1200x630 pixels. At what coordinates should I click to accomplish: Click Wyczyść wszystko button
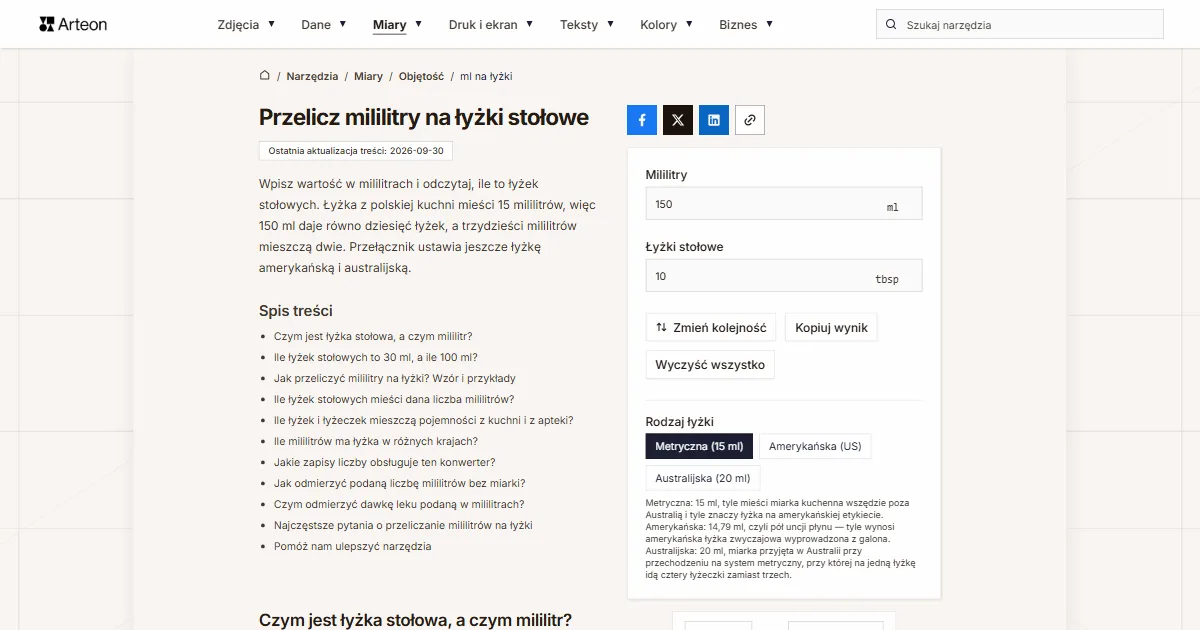(710, 365)
